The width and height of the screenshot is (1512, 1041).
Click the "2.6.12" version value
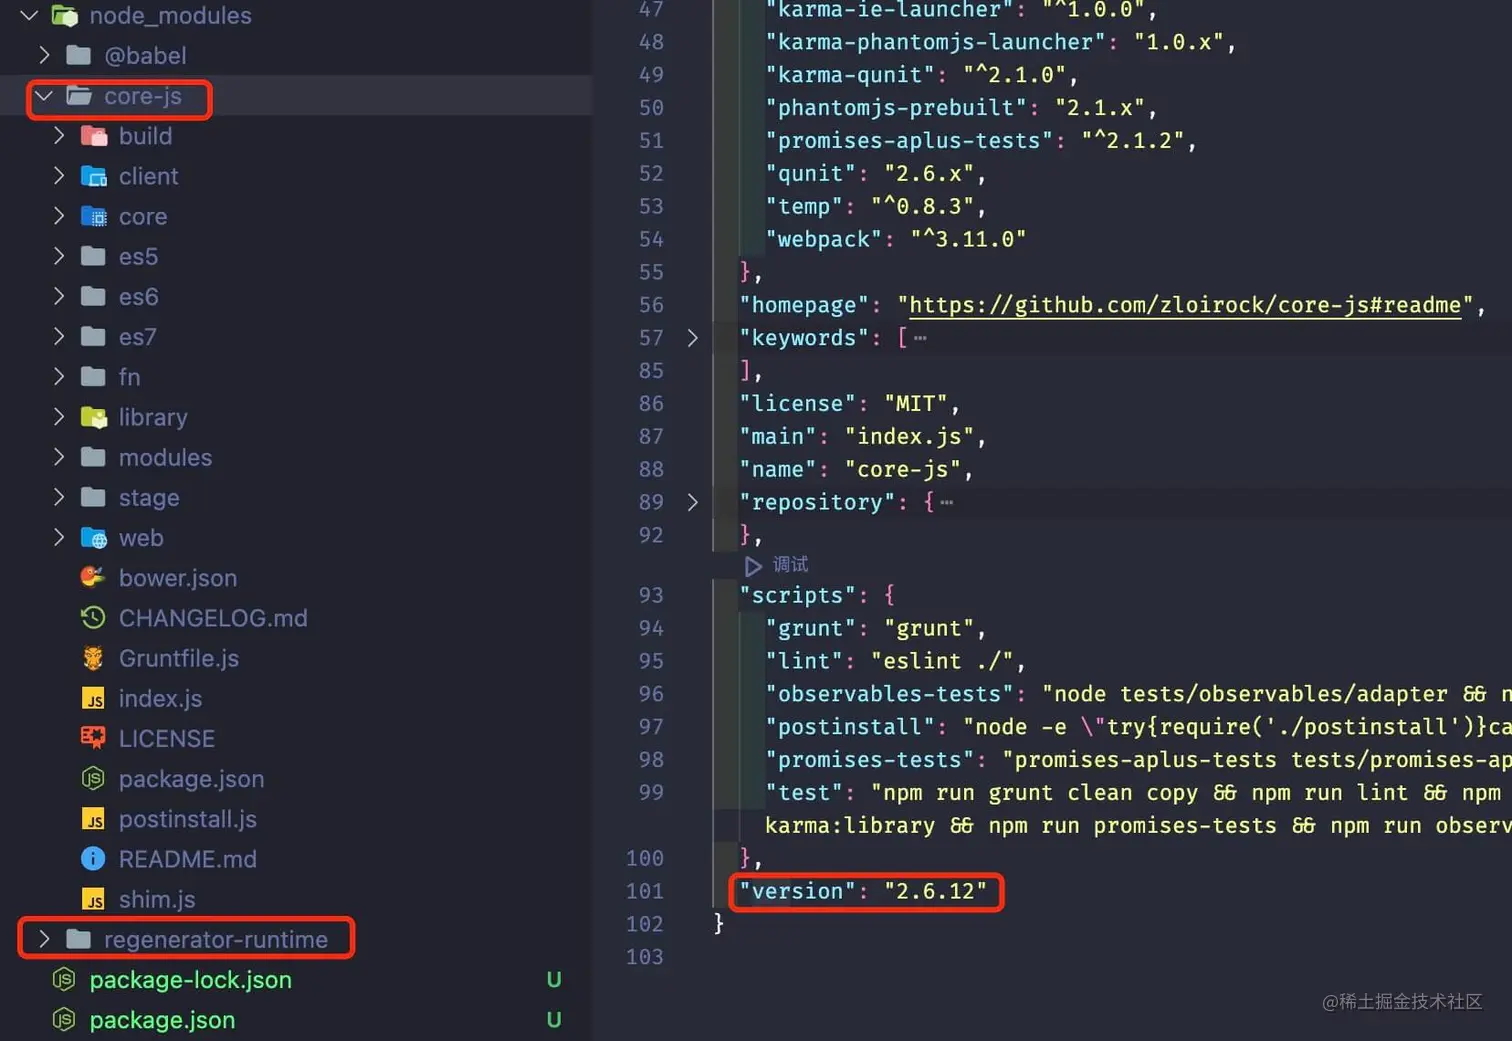click(x=935, y=891)
